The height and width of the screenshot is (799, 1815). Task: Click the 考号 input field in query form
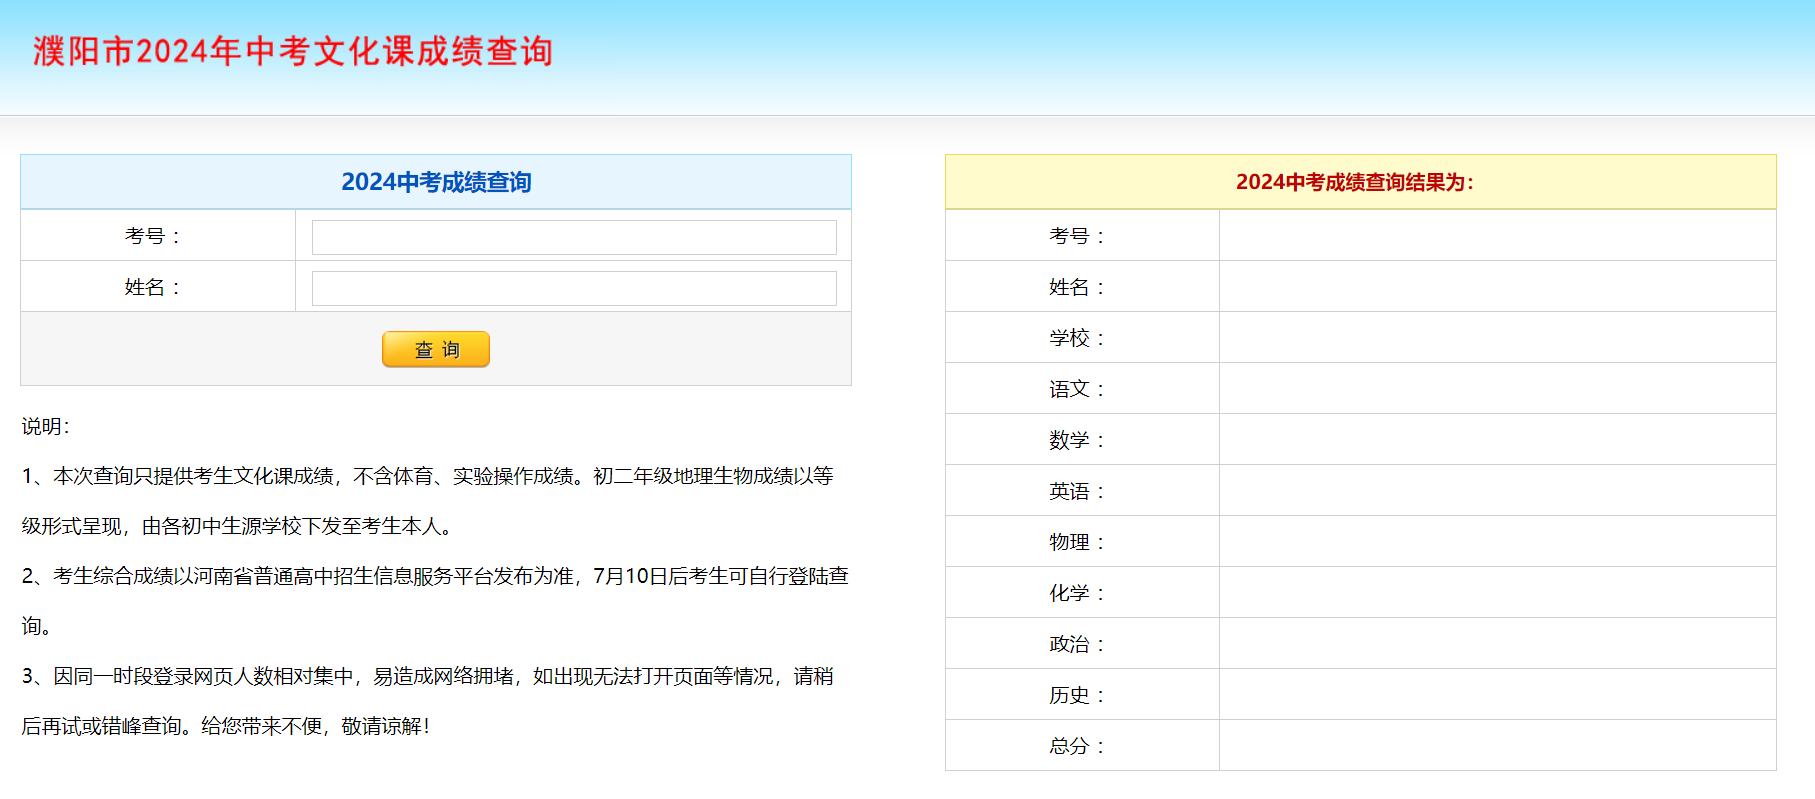573,237
